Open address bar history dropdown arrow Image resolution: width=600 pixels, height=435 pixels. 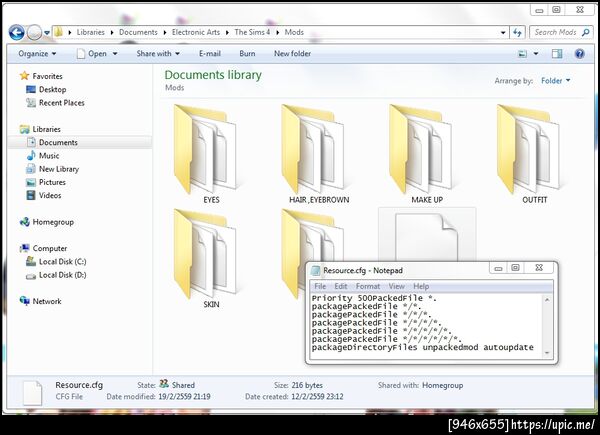(503, 33)
